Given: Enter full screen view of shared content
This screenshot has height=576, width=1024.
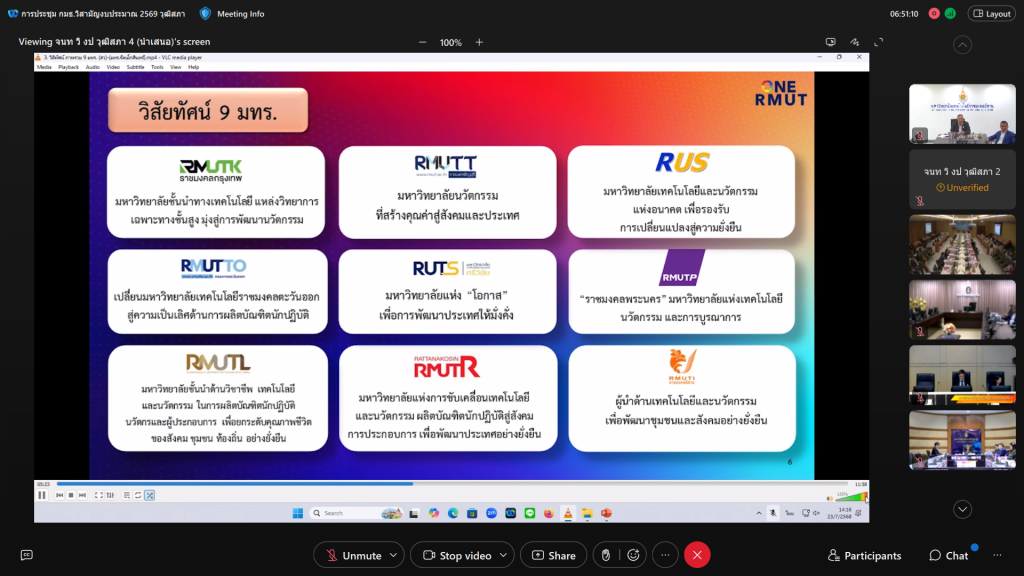Looking at the screenshot, I should pyautogui.click(x=878, y=43).
